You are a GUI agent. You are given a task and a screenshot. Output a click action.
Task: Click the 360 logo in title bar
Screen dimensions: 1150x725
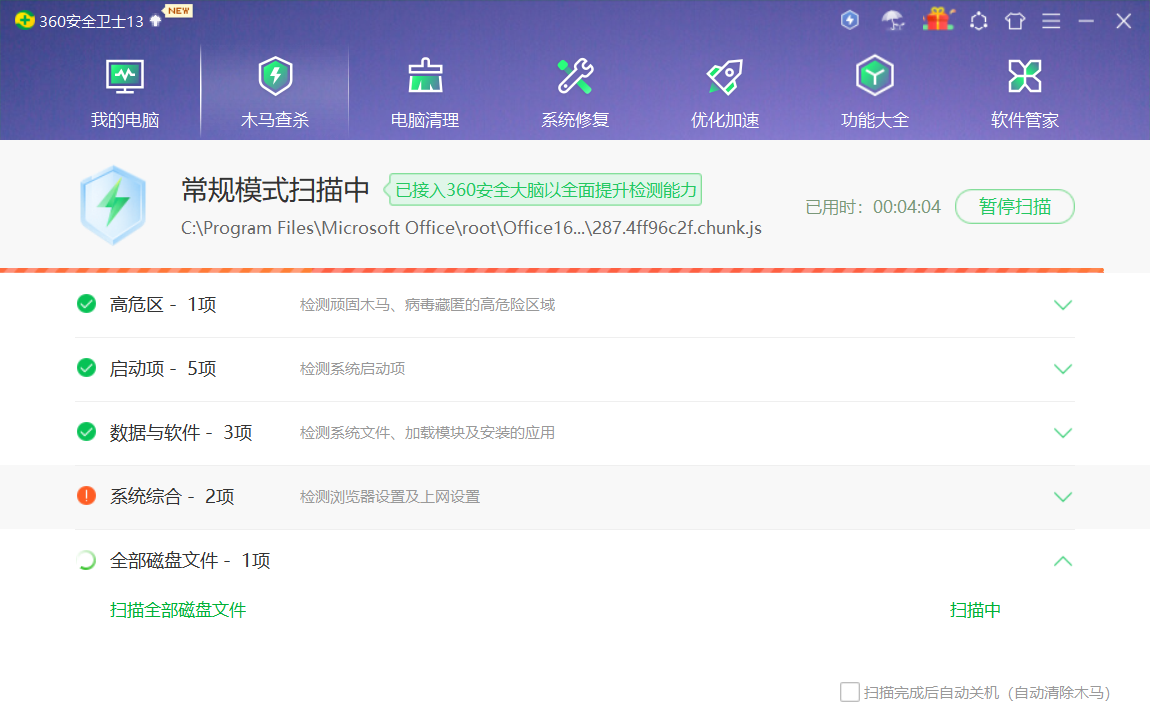(x=24, y=21)
